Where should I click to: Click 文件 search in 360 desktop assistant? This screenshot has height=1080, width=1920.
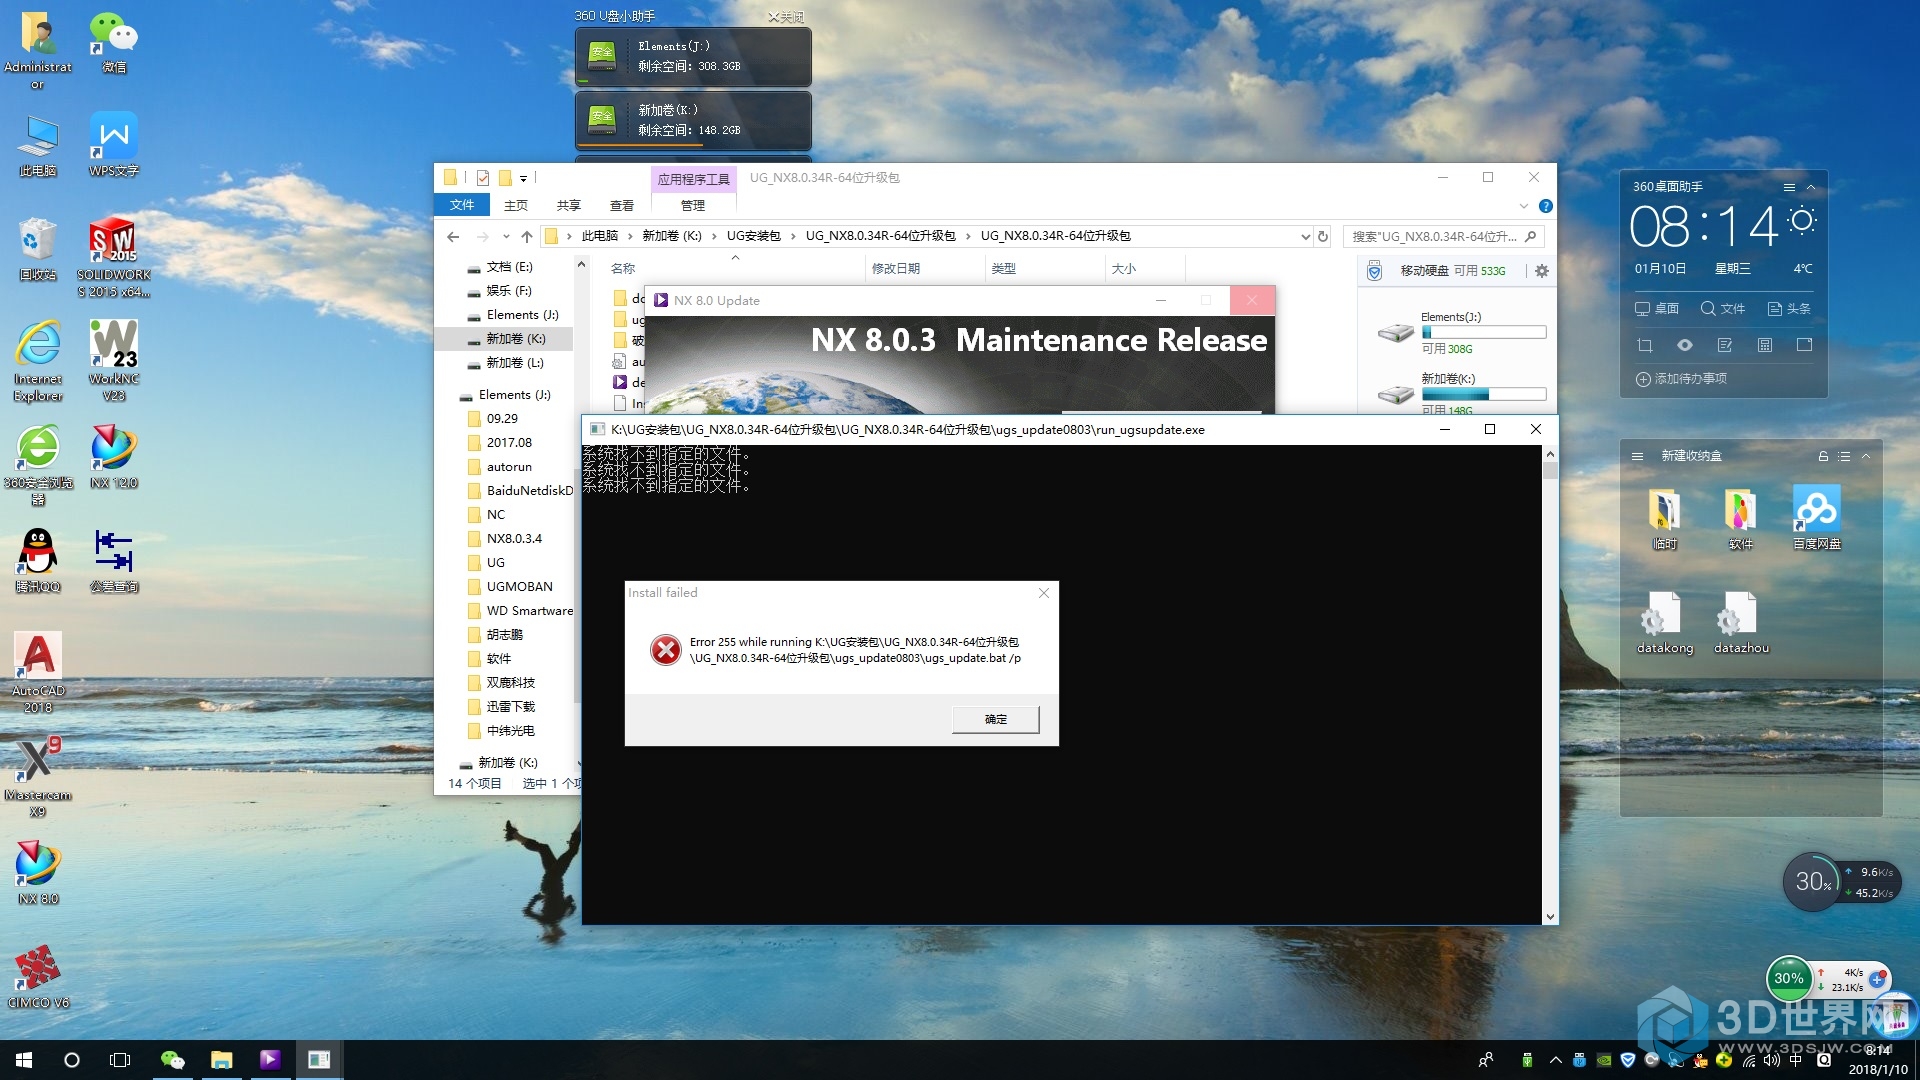tap(1723, 309)
